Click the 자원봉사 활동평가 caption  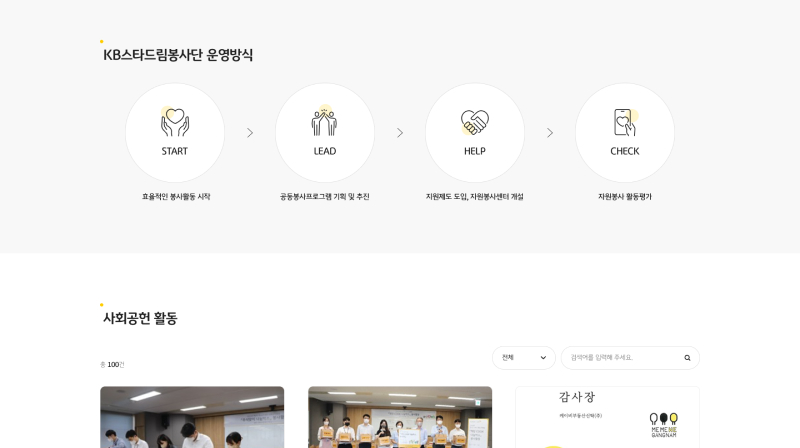coord(625,196)
